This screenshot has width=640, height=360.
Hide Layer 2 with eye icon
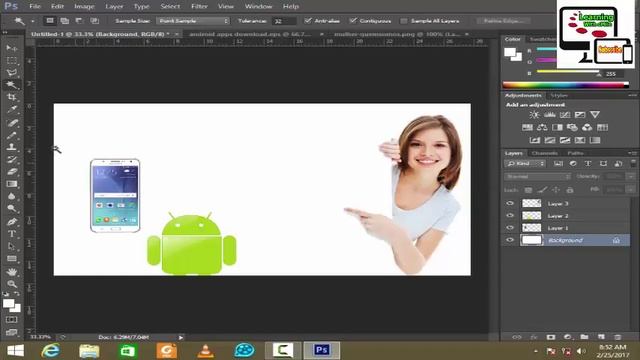(510, 216)
